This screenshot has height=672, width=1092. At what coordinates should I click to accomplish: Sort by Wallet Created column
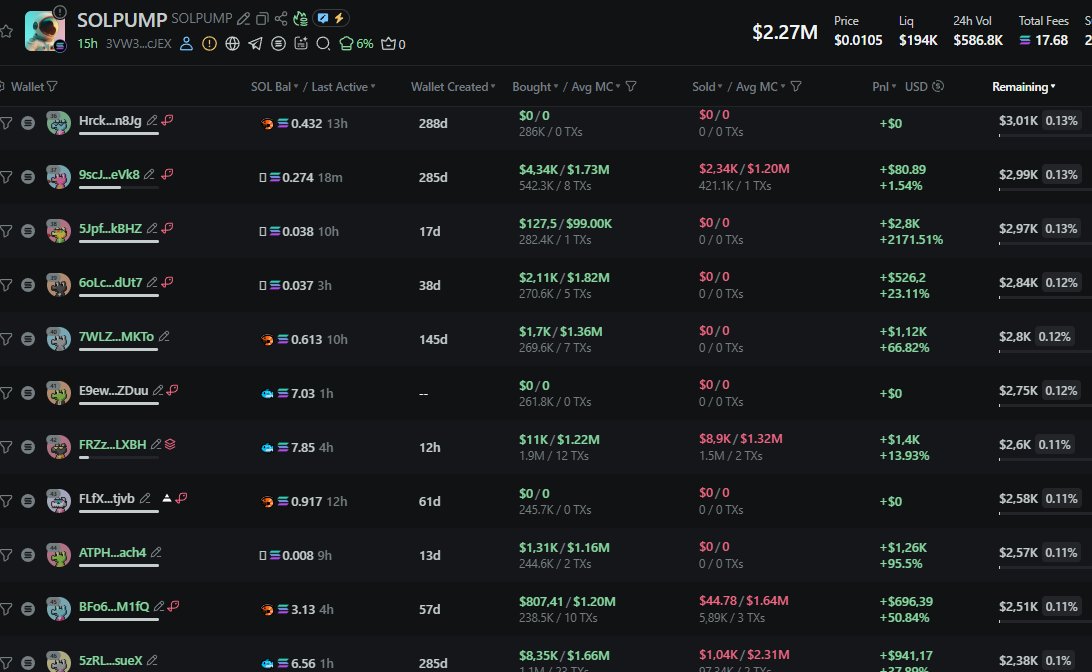coord(452,87)
